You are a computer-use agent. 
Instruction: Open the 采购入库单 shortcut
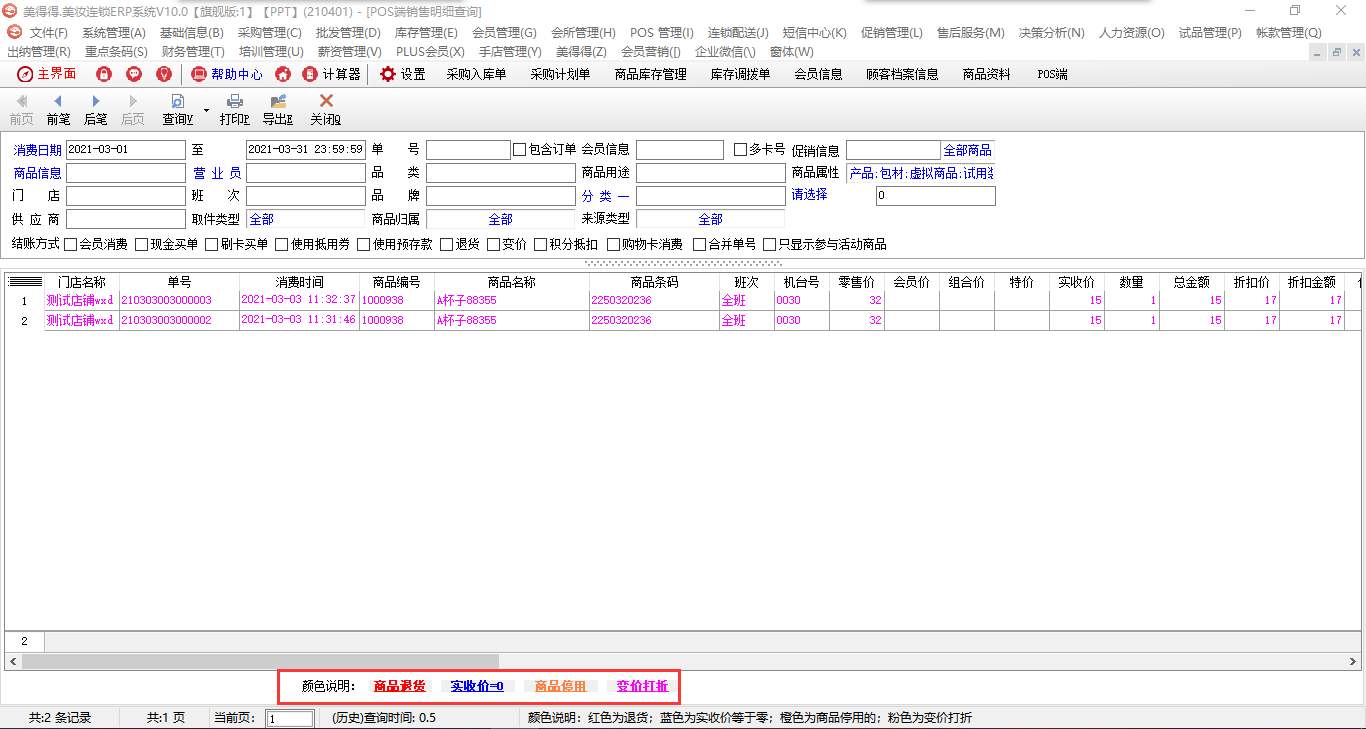tap(476, 74)
